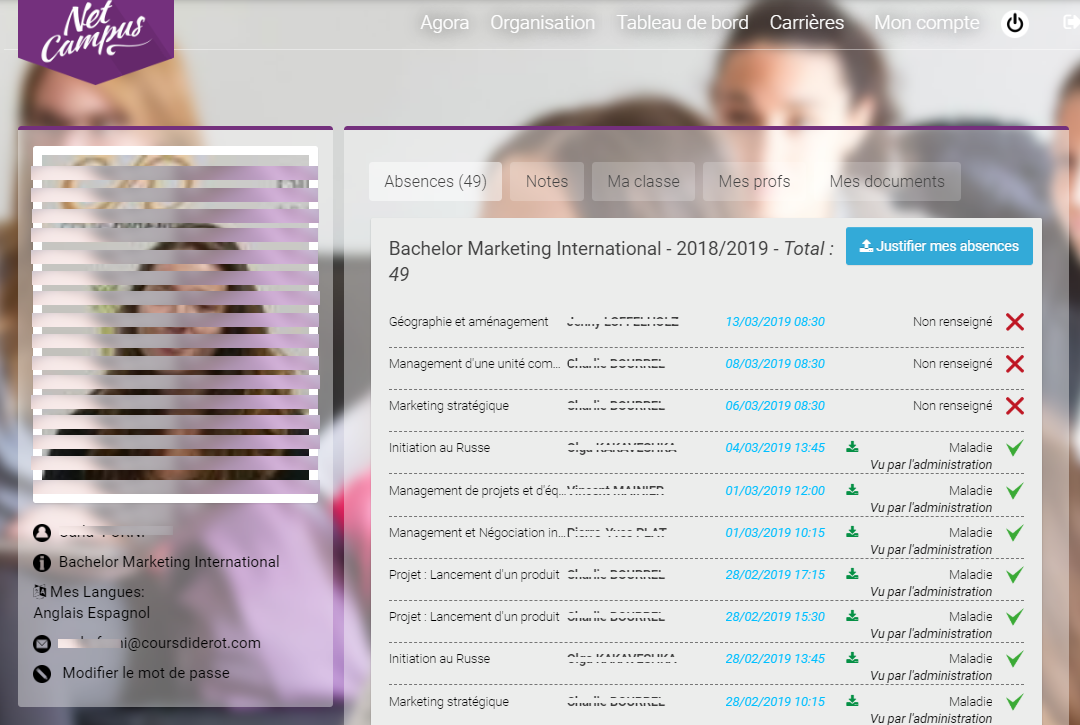Click the power logout icon
The image size is (1080, 725).
(x=1015, y=23)
